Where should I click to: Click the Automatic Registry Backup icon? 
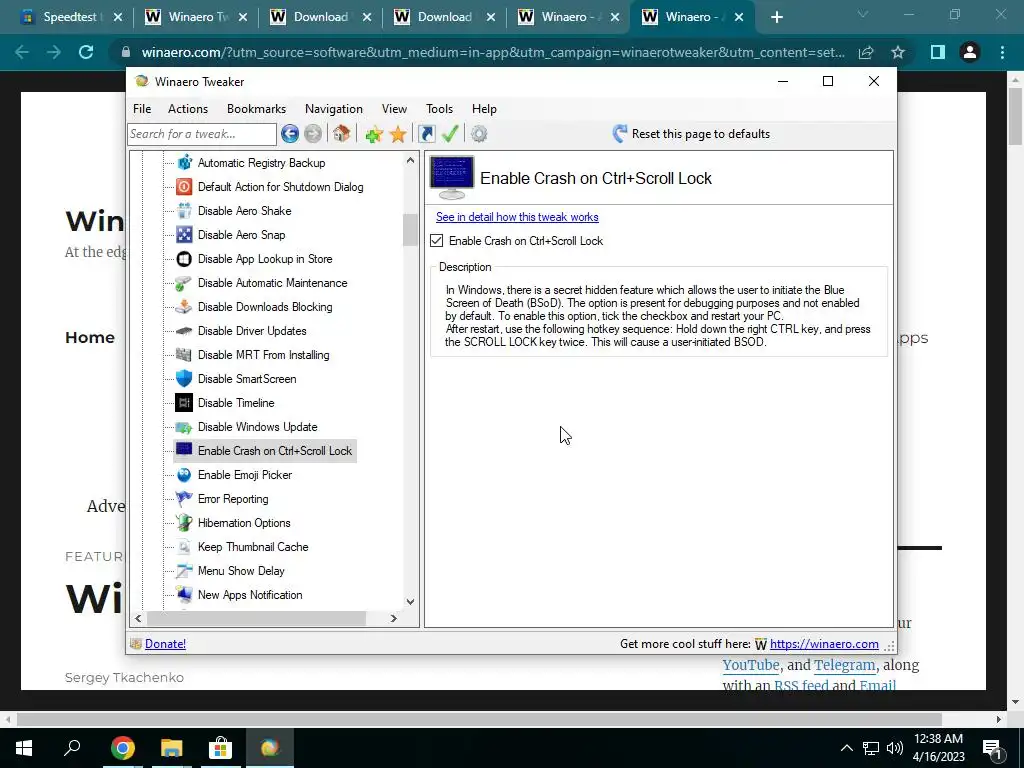click(x=184, y=163)
